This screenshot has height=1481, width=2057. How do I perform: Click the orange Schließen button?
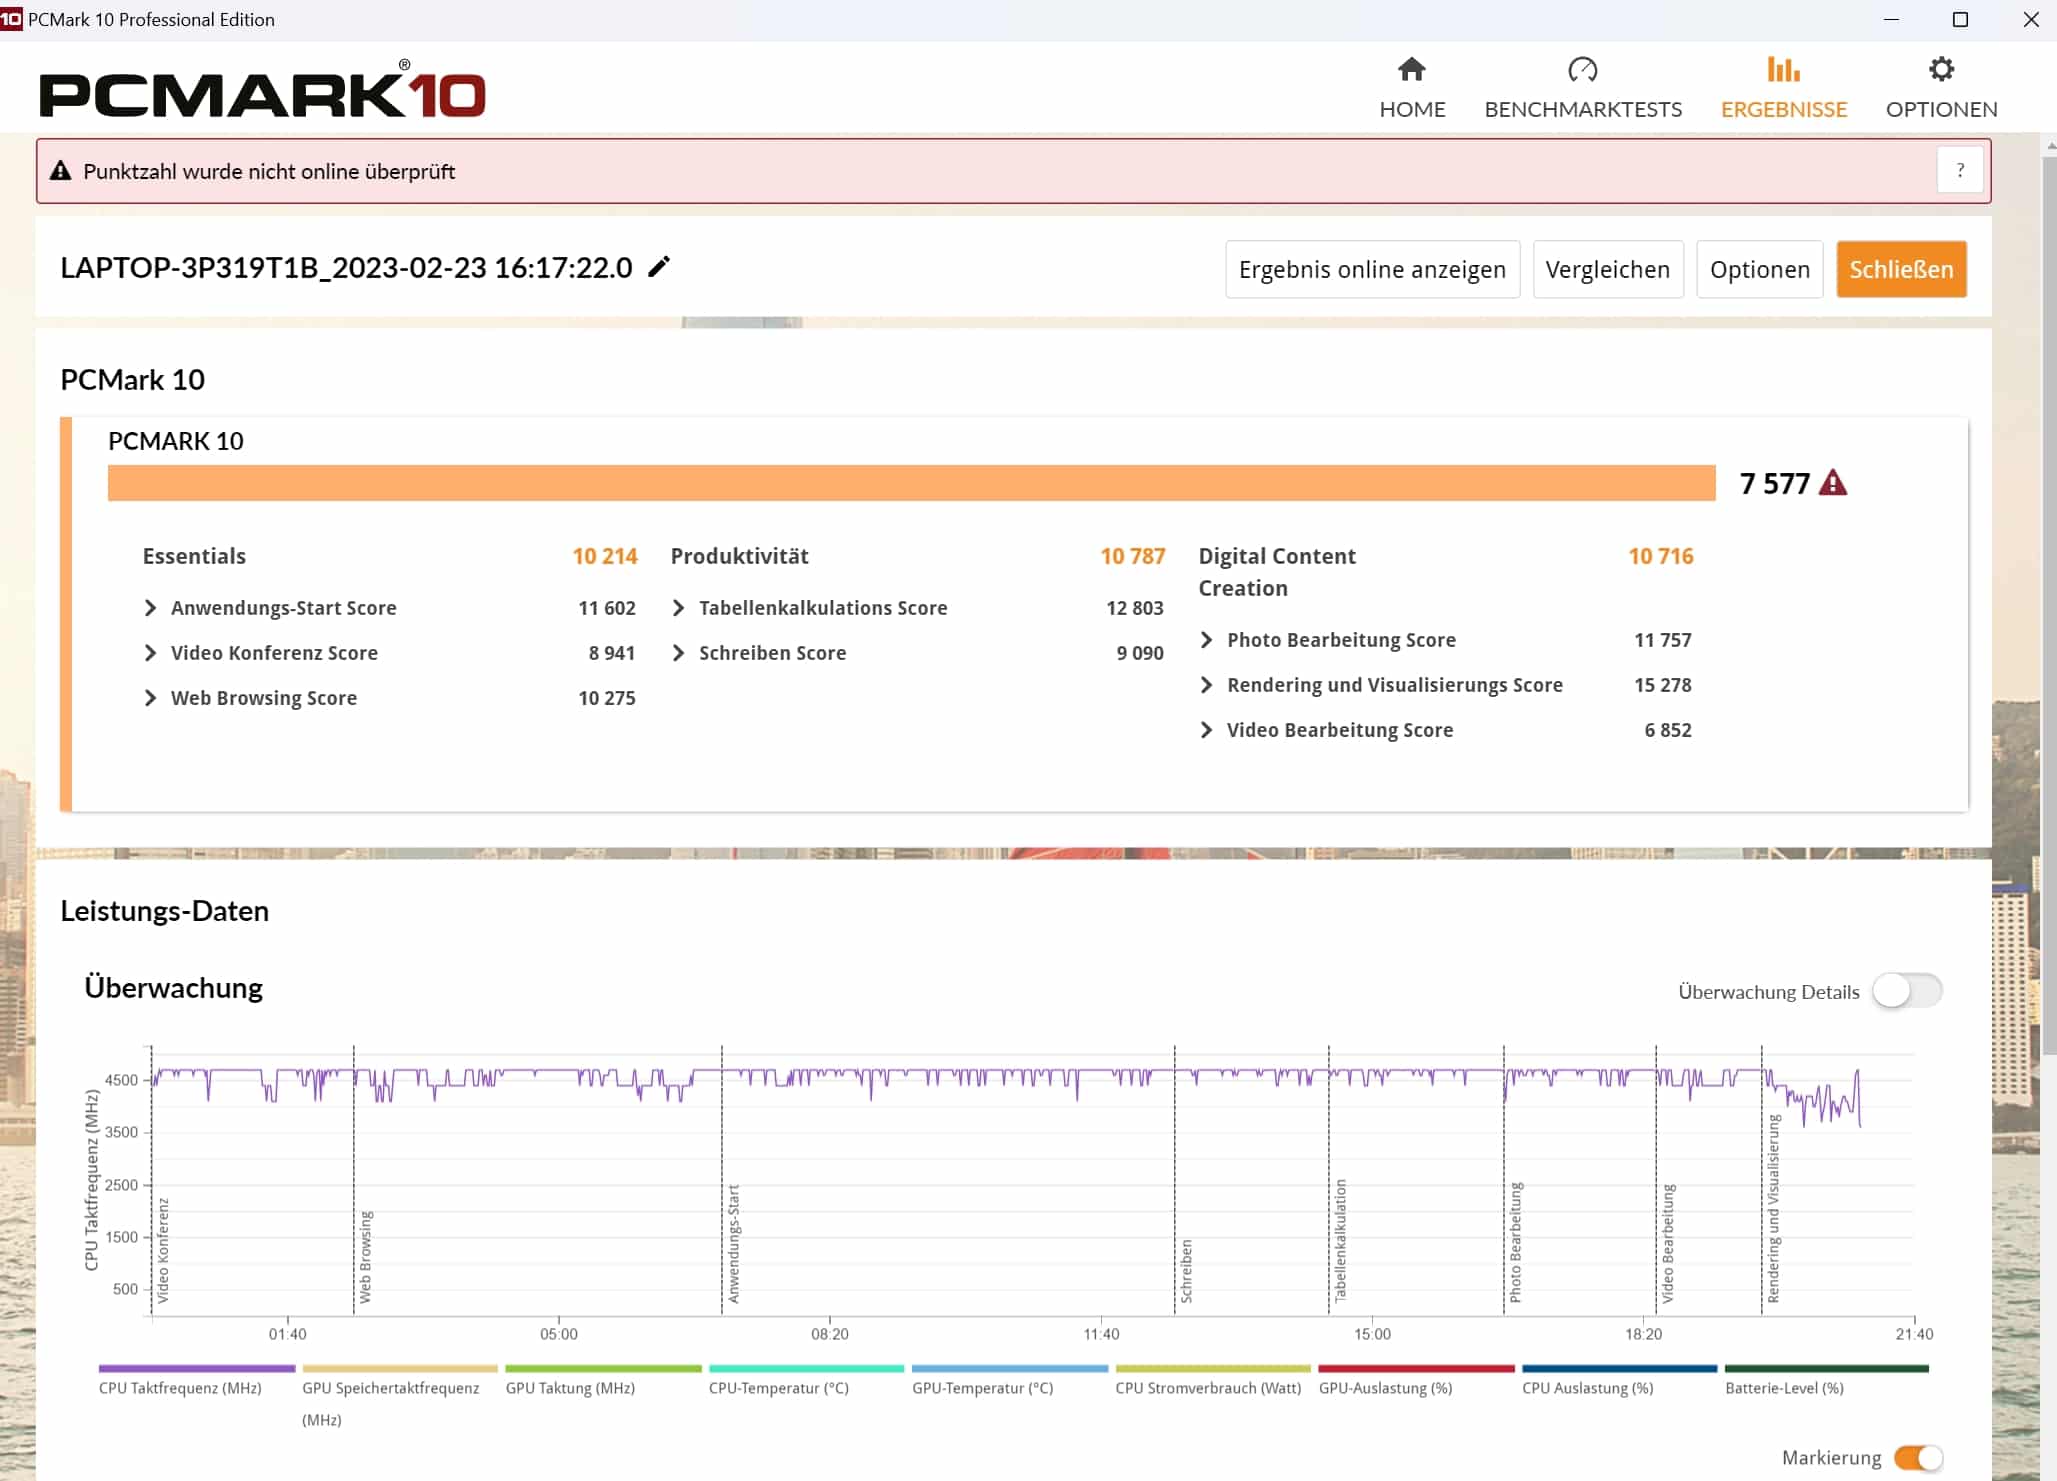[x=1900, y=269]
